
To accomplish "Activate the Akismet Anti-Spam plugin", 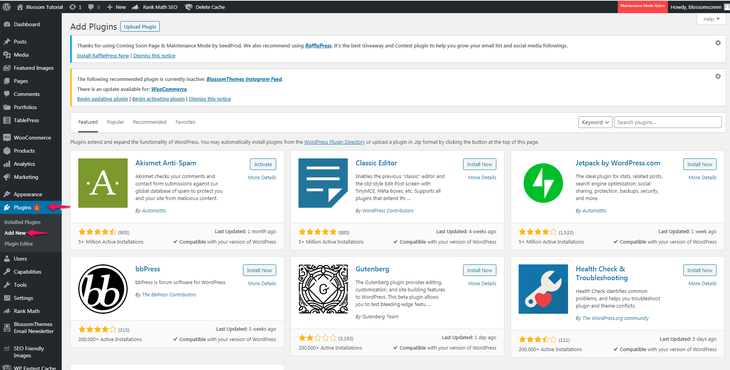I will [x=263, y=164].
